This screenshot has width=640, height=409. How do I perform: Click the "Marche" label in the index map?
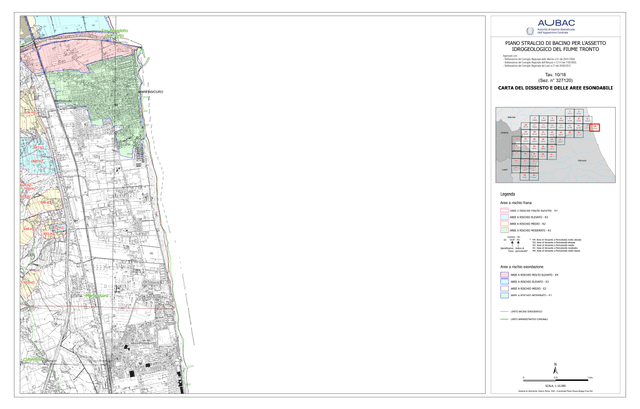[x=511, y=117]
